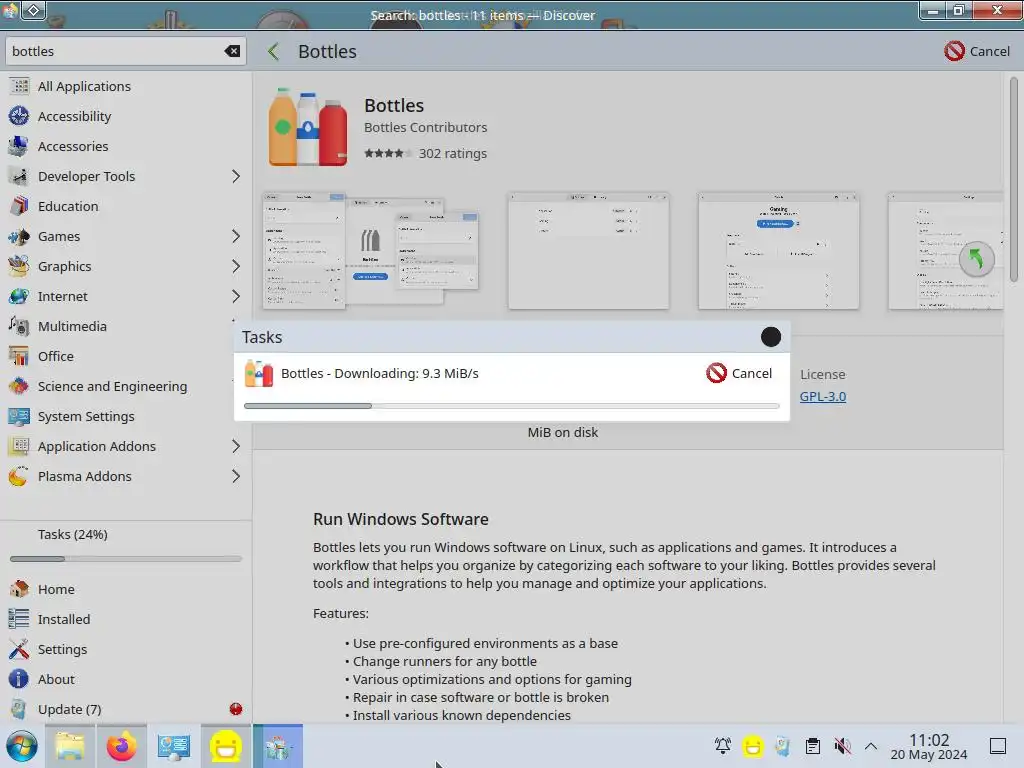
Task: Expand the Internet category
Action: coord(236,296)
